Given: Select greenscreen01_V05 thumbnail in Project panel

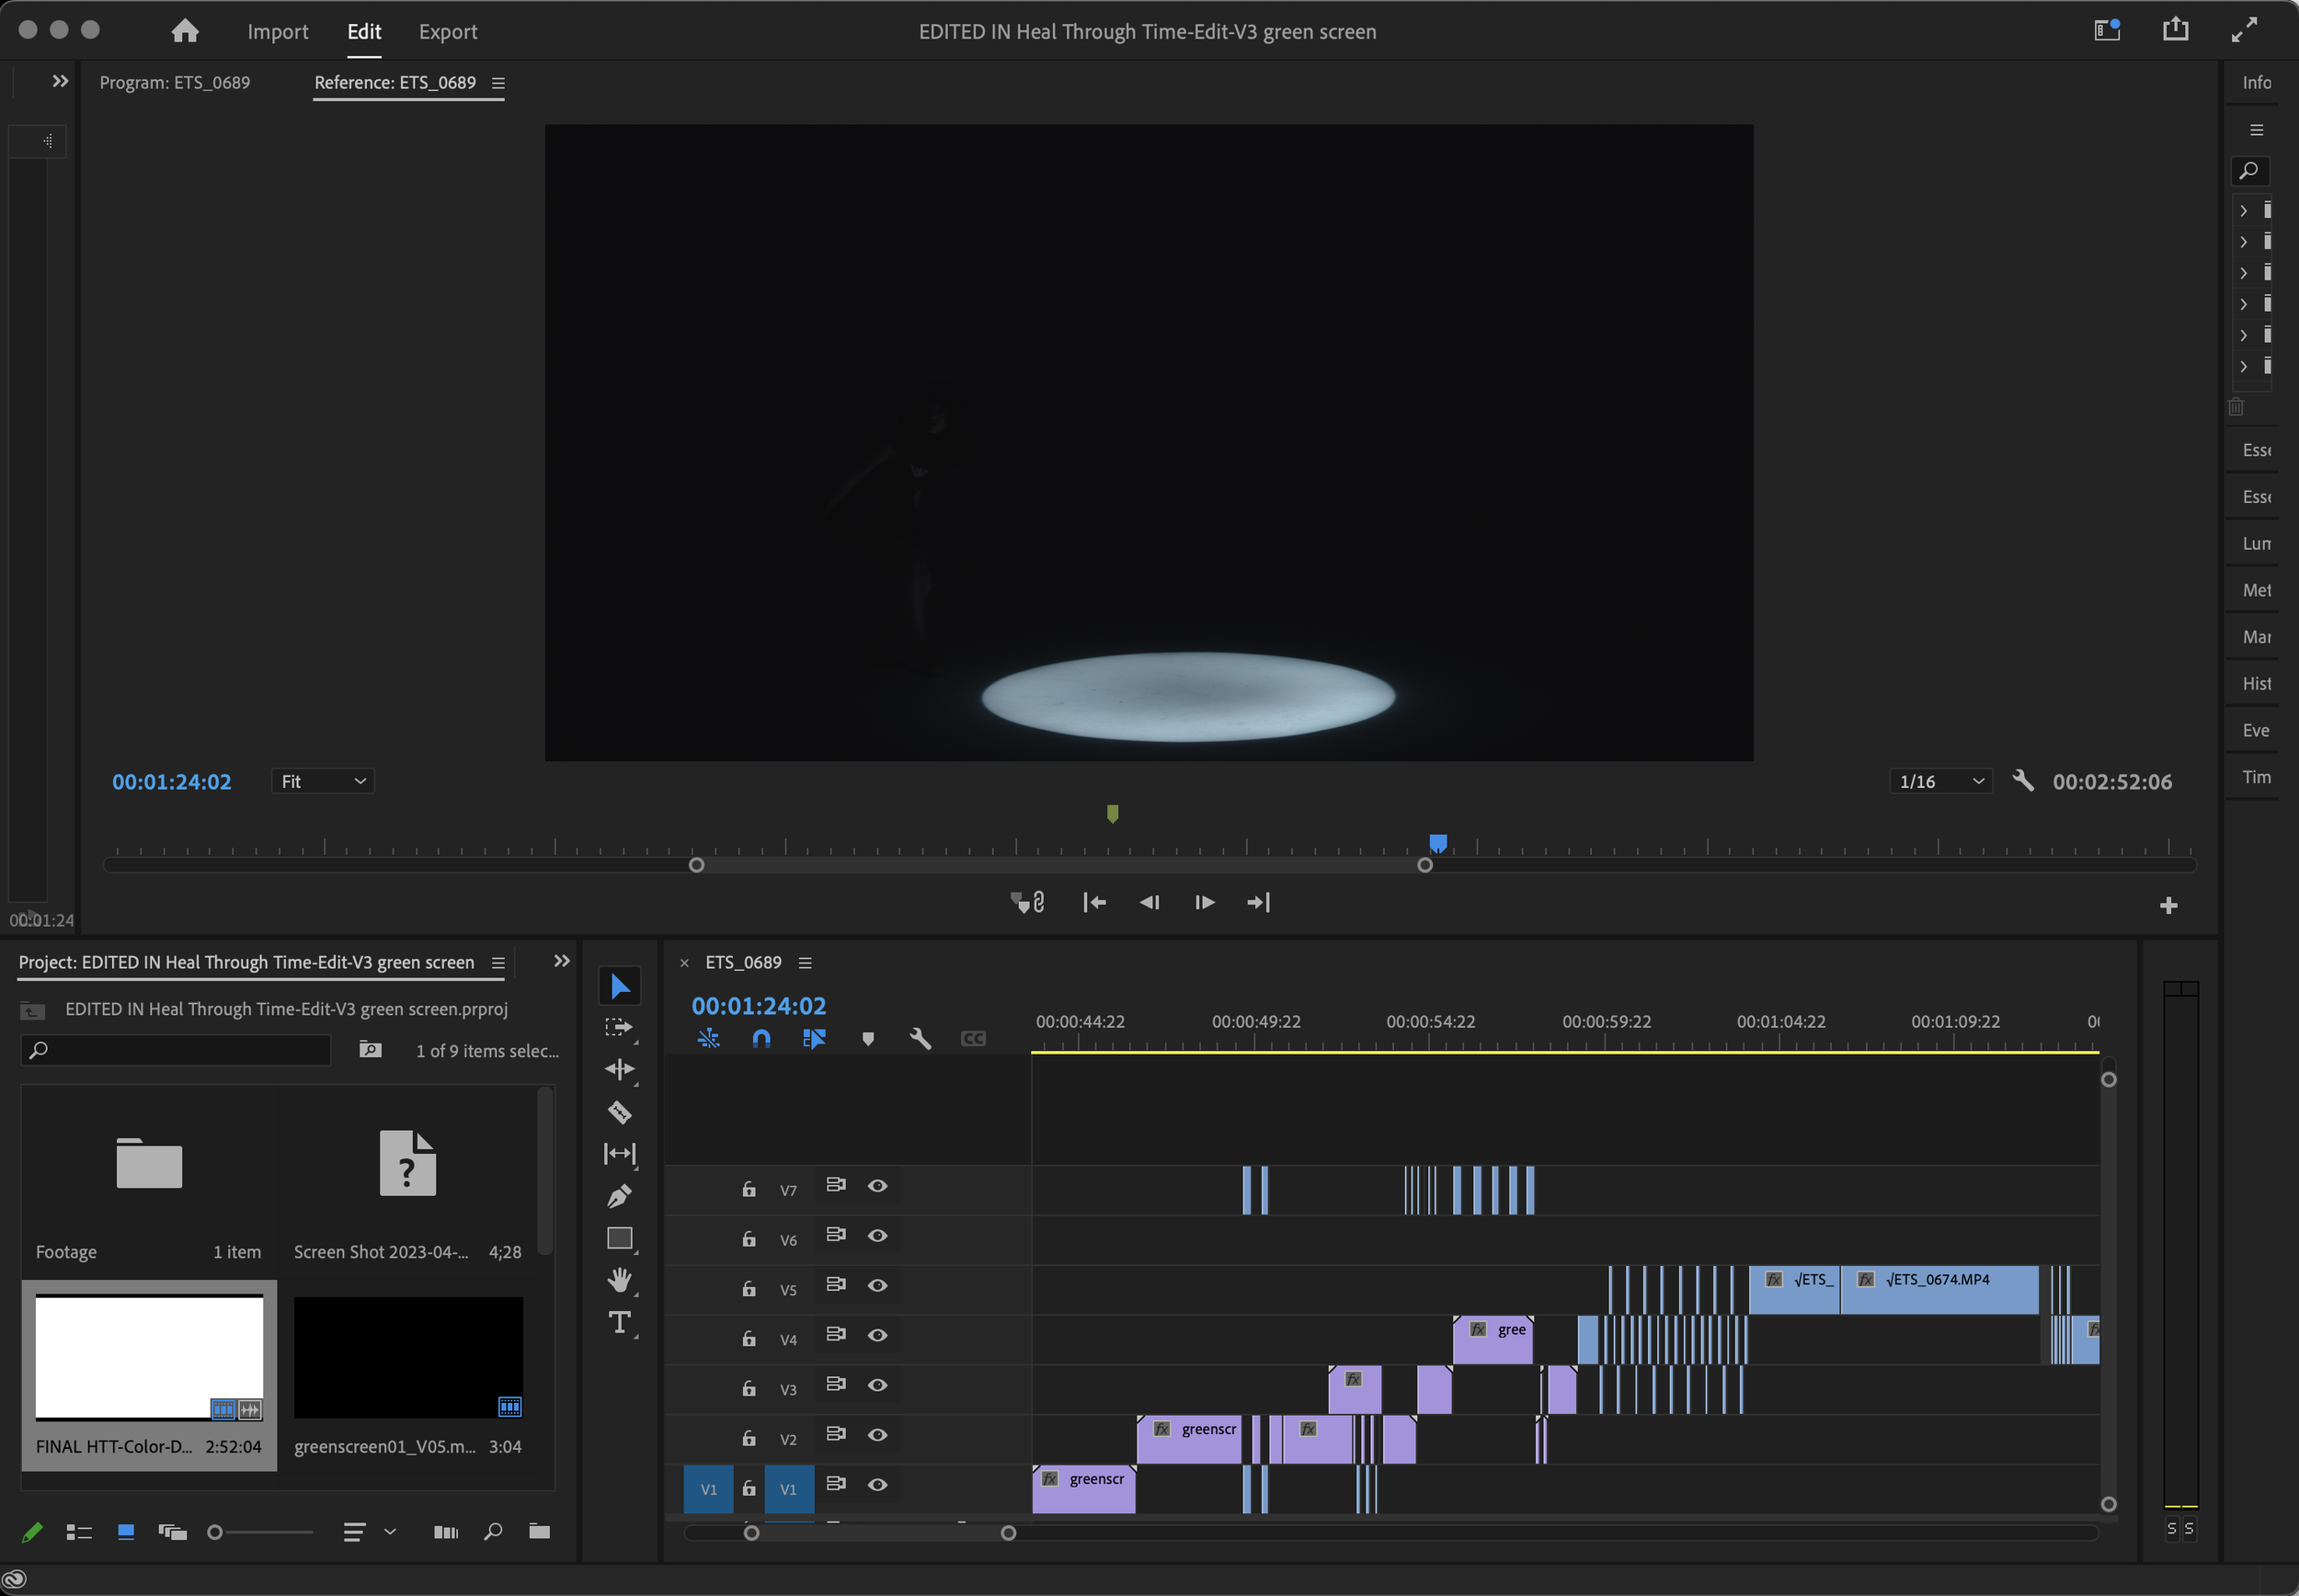Looking at the screenshot, I should (408, 1357).
